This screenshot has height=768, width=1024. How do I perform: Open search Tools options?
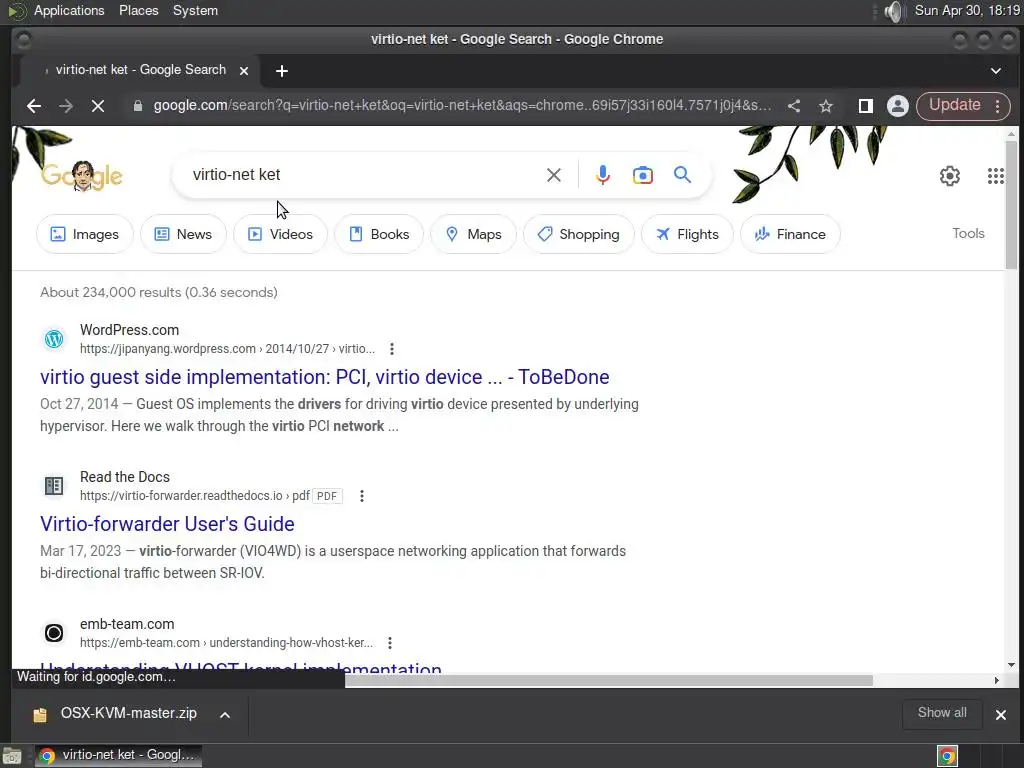click(x=968, y=233)
